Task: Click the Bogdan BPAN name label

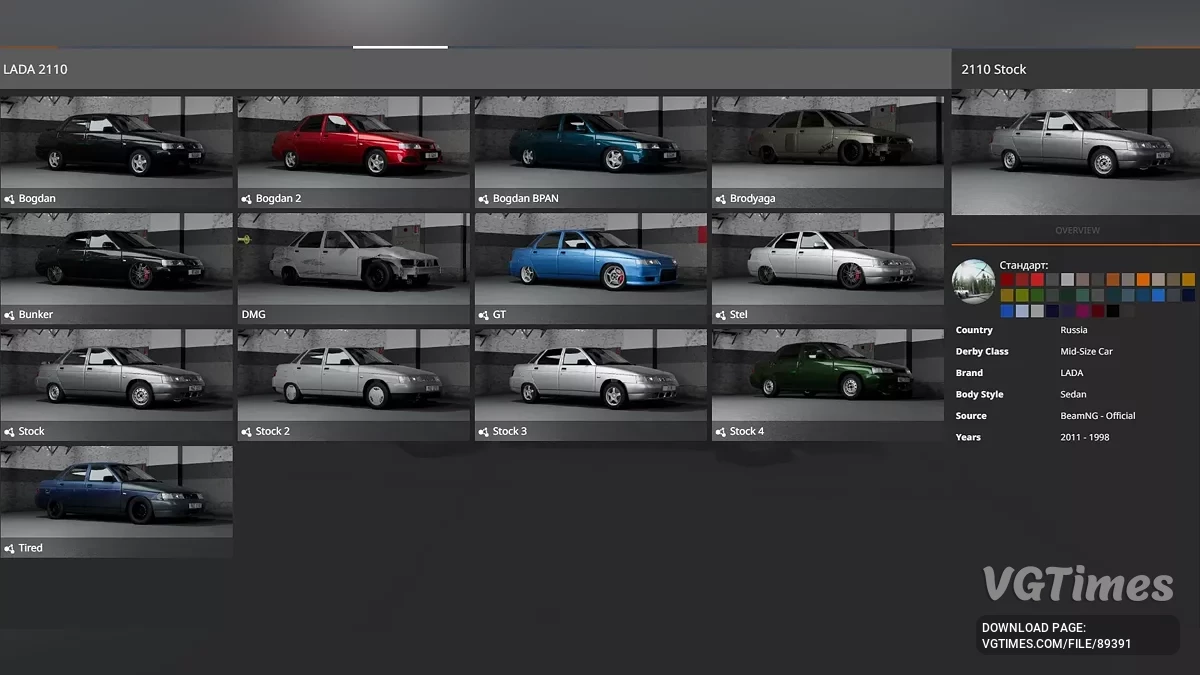Action: click(526, 199)
